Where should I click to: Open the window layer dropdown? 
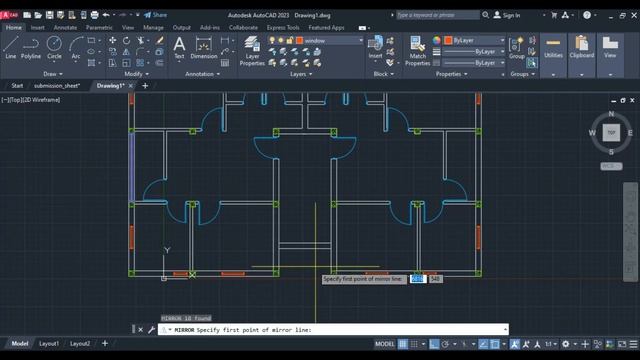pos(361,40)
